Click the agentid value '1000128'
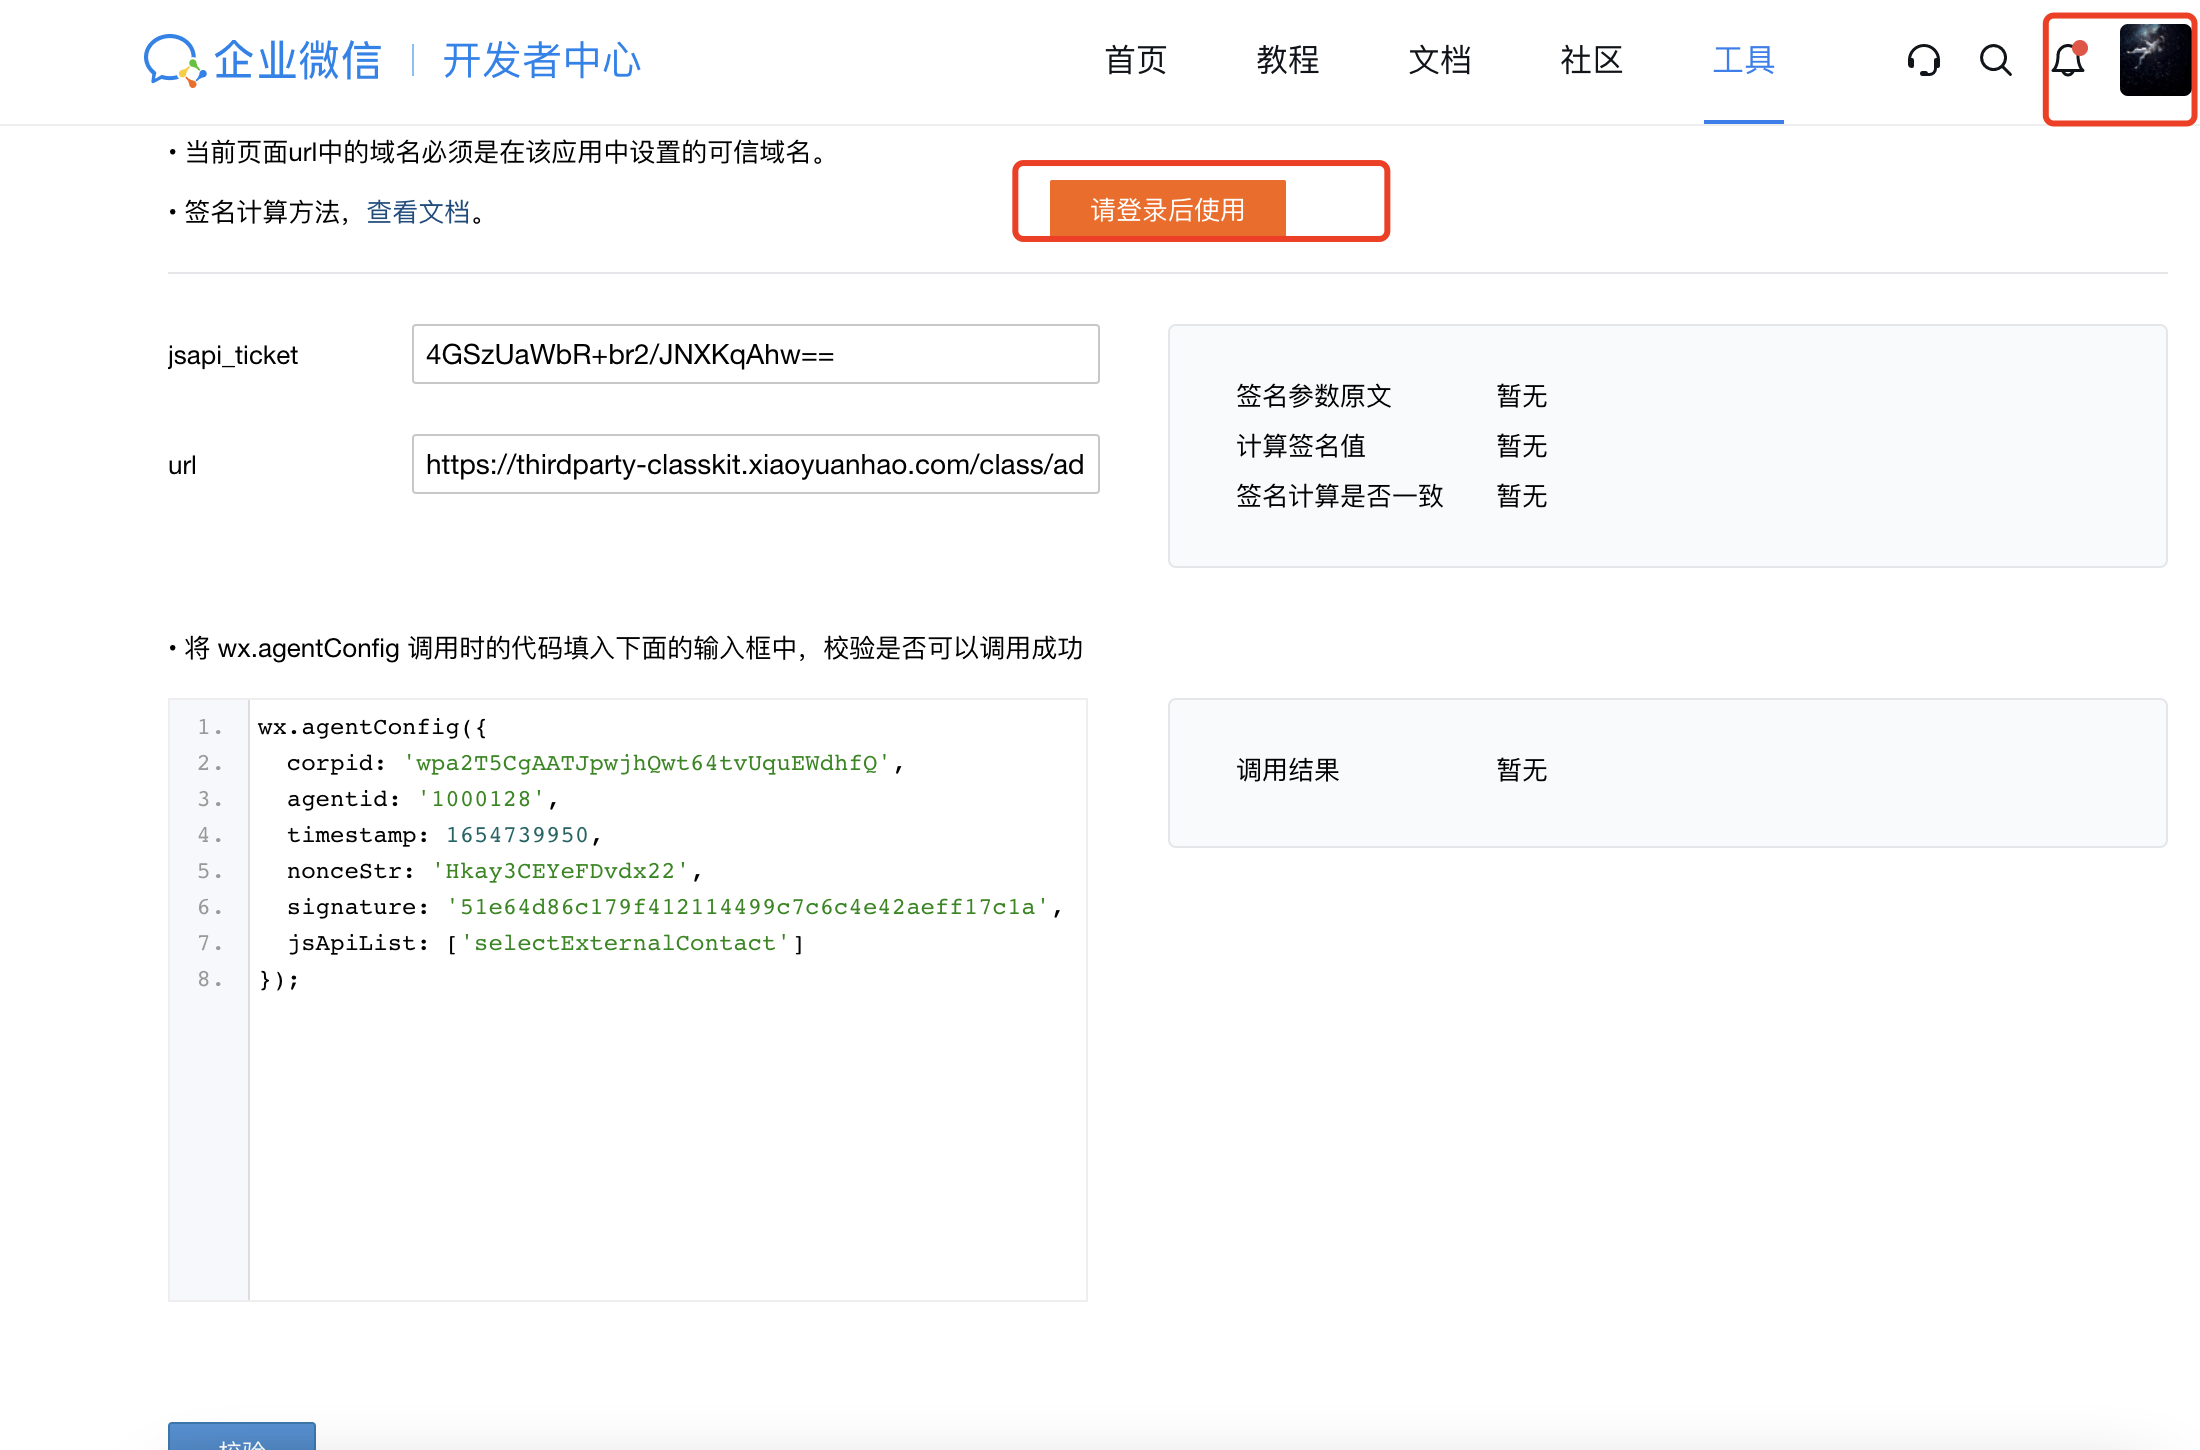The height and width of the screenshot is (1450, 2200). coord(482,799)
